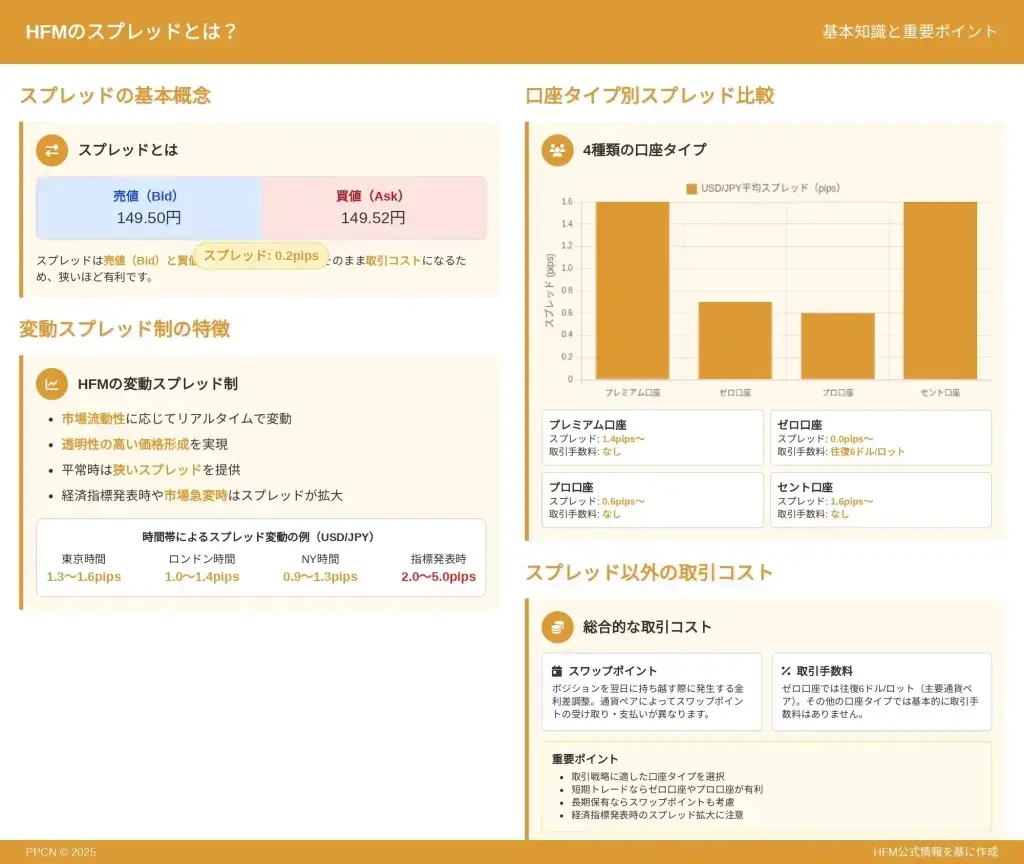The width and height of the screenshot is (1024, 864).
Task: Click the 指標発表時 2.0〜5.0pips value
Action: (438, 577)
